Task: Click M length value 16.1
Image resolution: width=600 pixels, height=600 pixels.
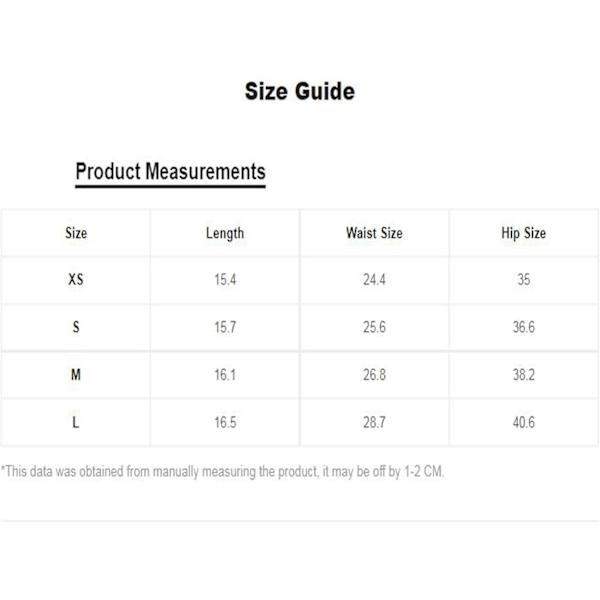Action: pyautogui.click(x=225, y=375)
